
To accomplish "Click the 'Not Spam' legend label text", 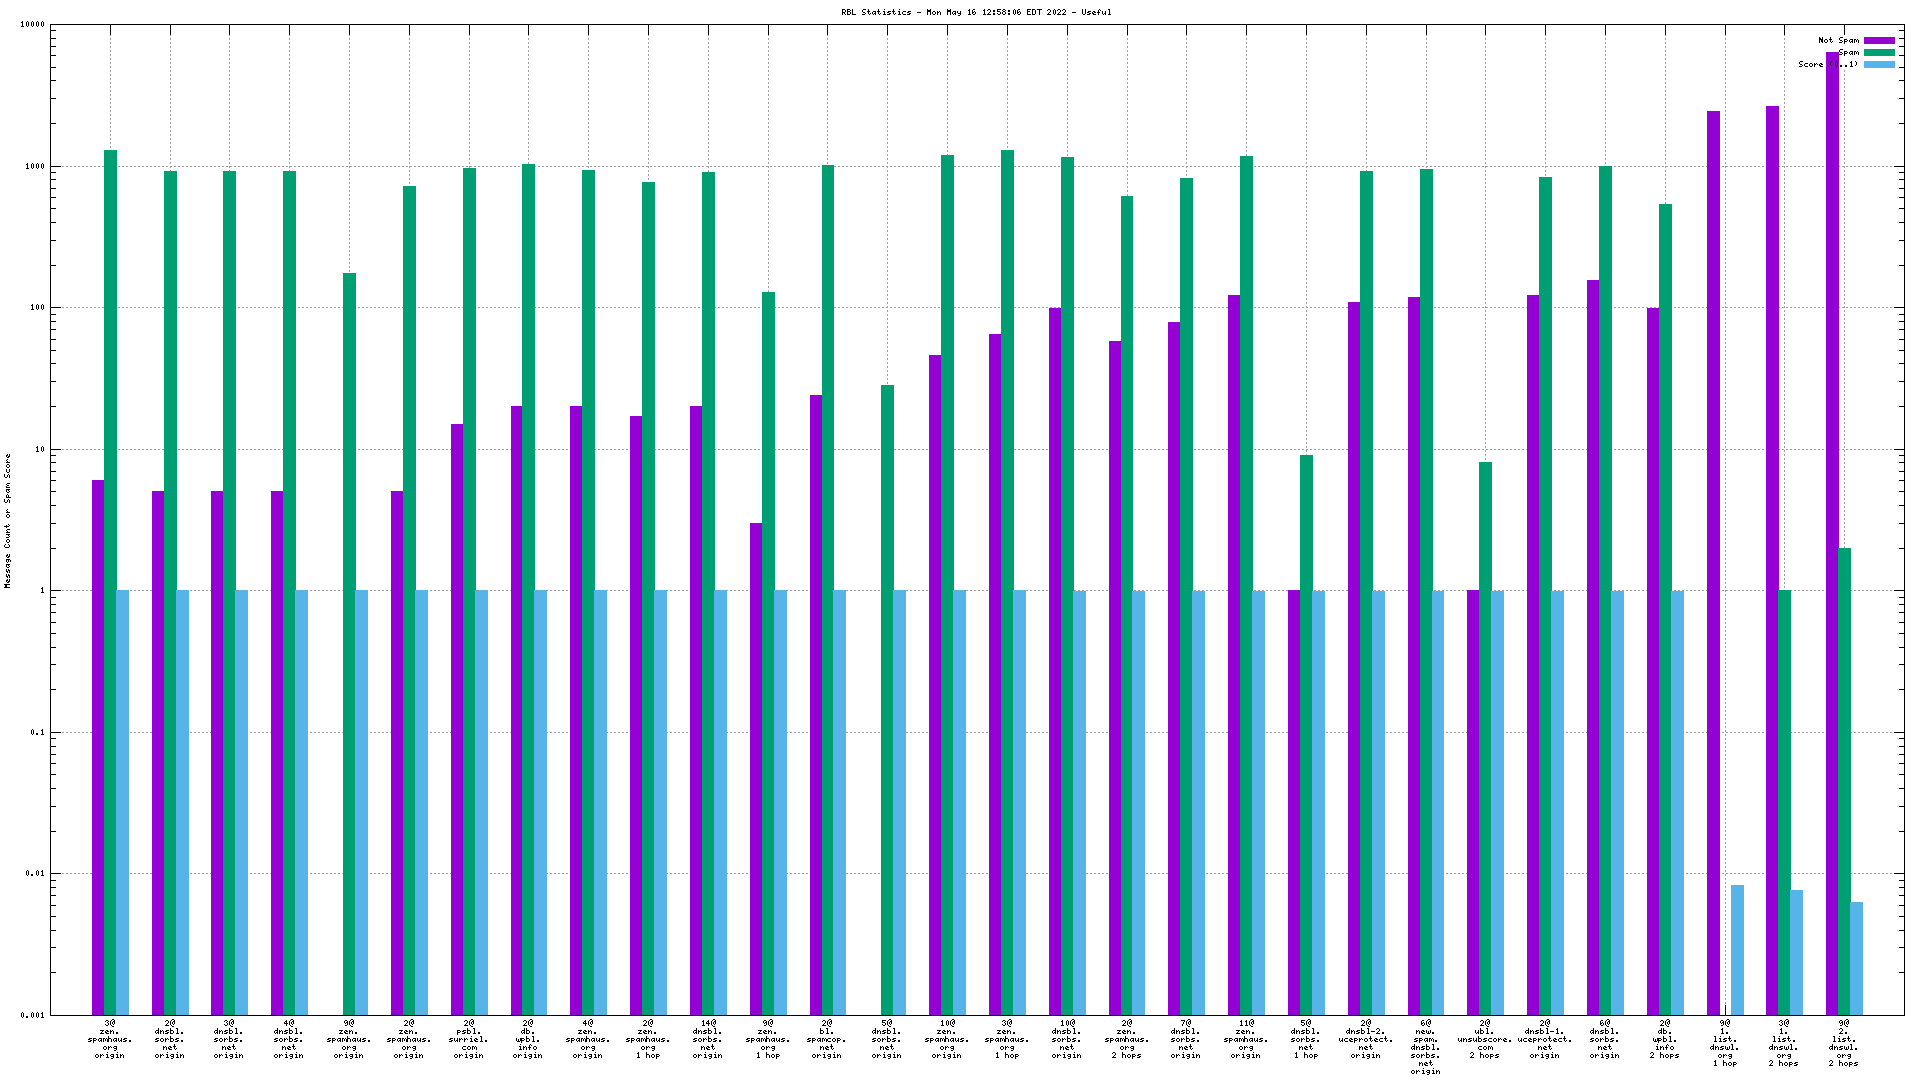I will click(x=1838, y=41).
